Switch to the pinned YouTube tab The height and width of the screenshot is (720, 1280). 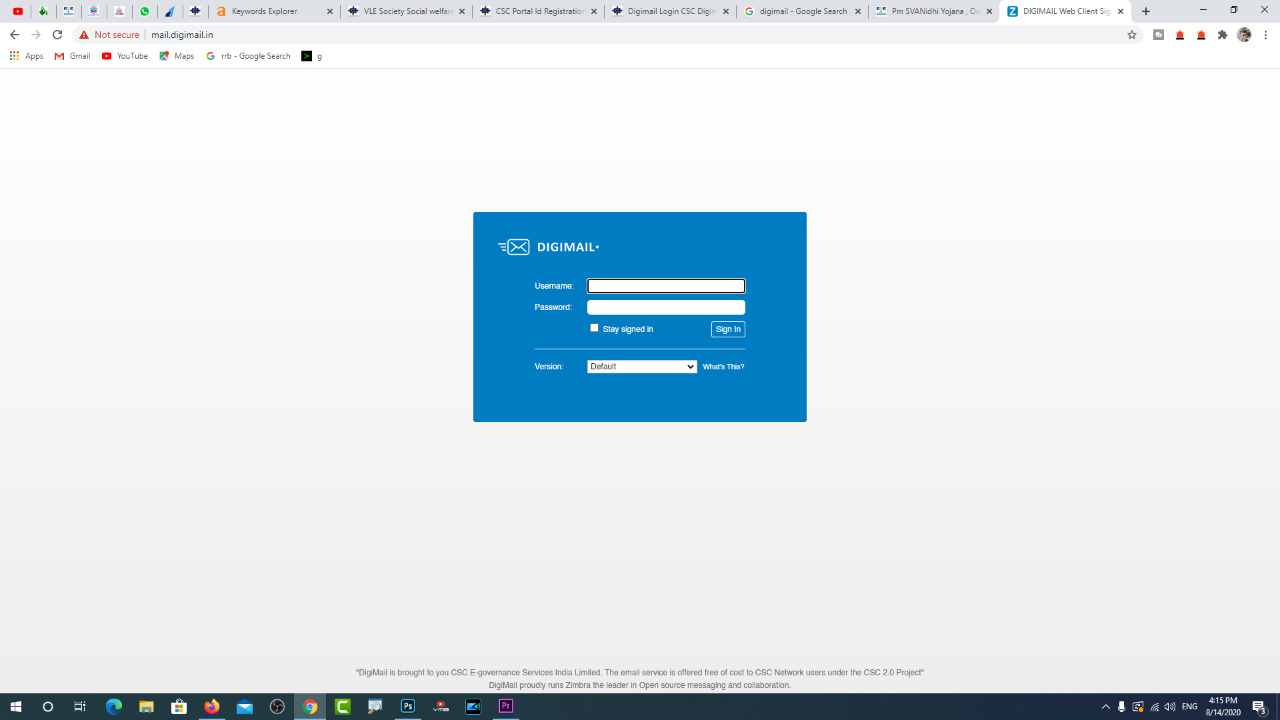17,11
